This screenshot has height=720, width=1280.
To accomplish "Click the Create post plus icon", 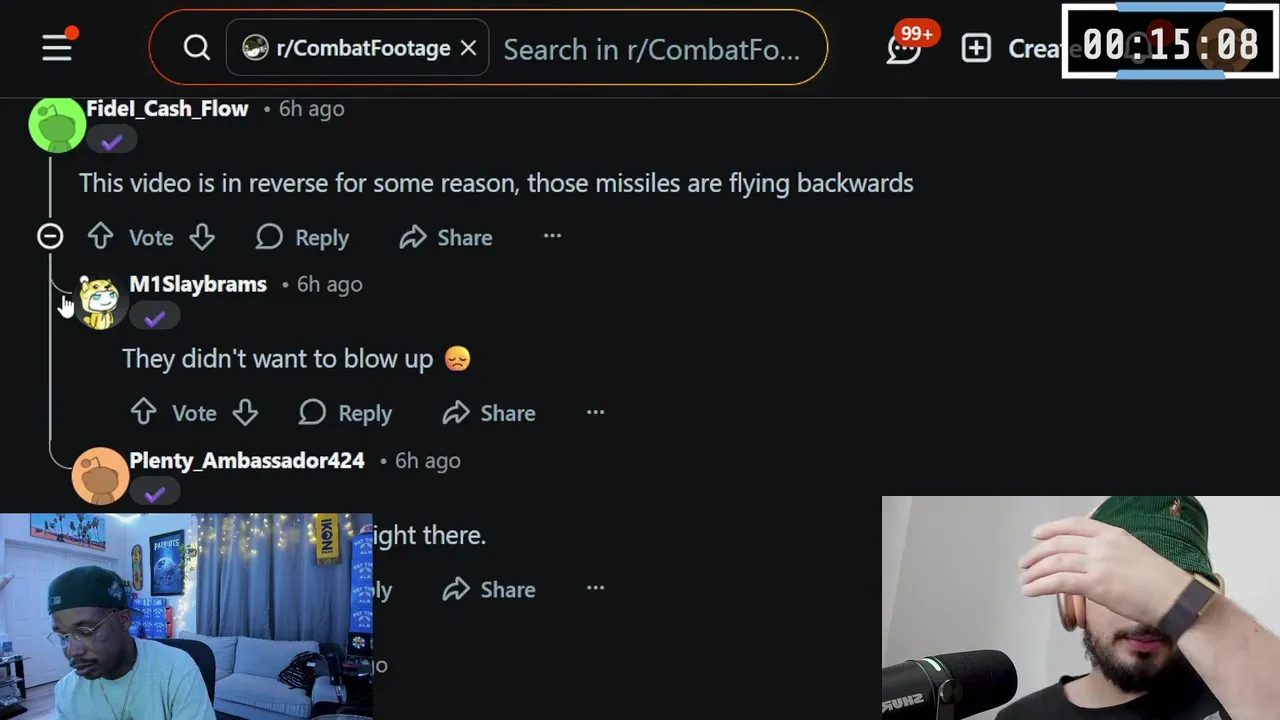I will pyautogui.click(x=976, y=47).
